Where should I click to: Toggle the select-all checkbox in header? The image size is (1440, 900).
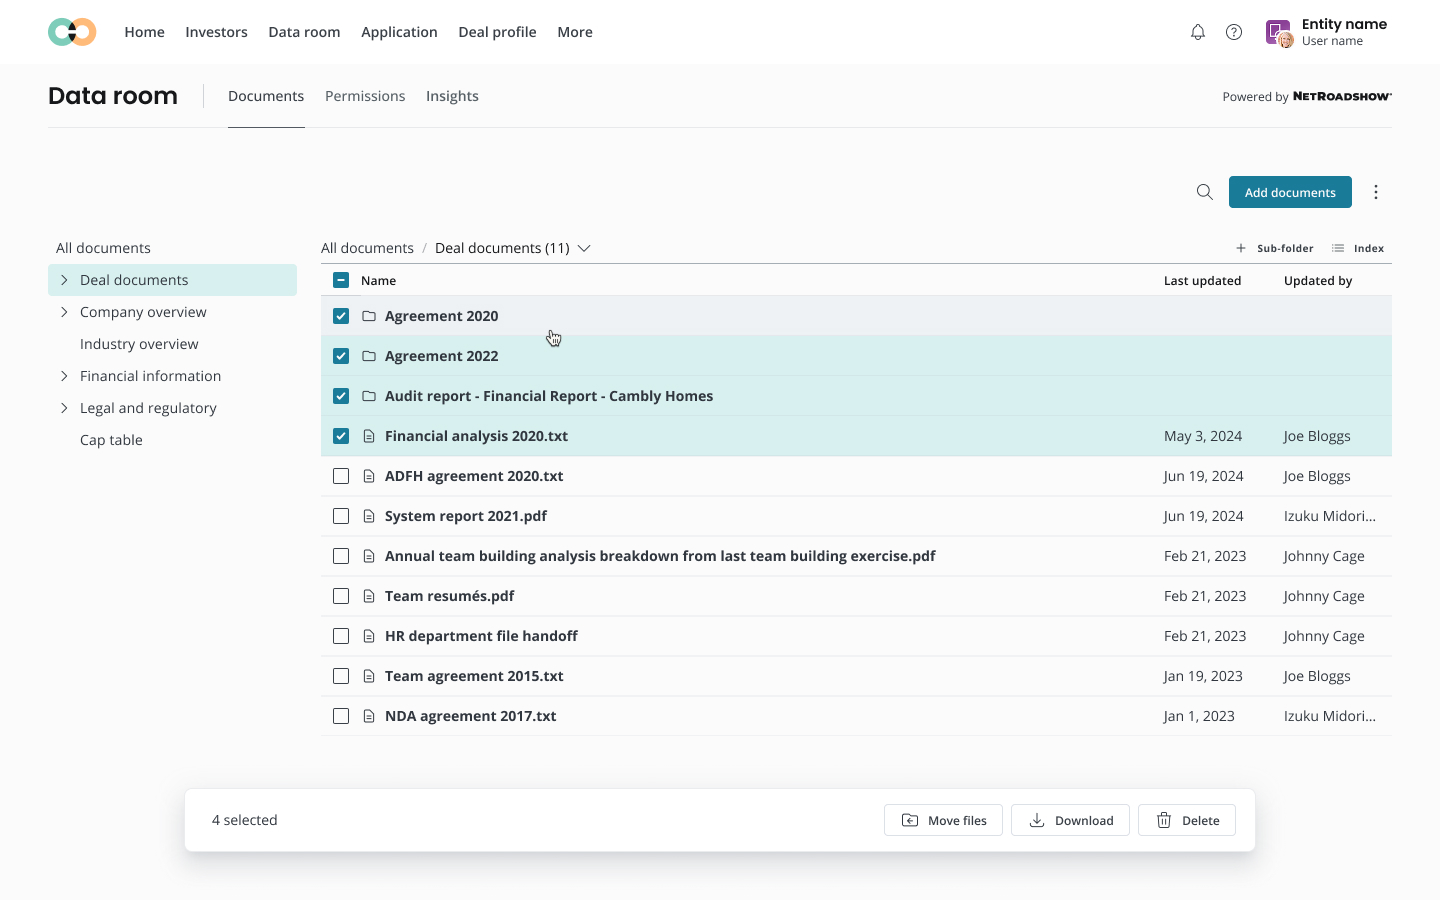[x=341, y=280]
